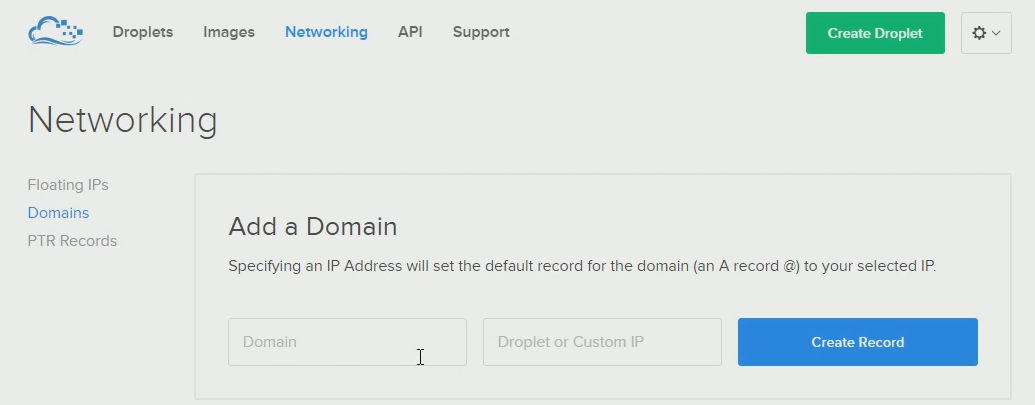Focus the Domain text field
Image resolution: width=1035 pixels, height=405 pixels.
point(347,342)
